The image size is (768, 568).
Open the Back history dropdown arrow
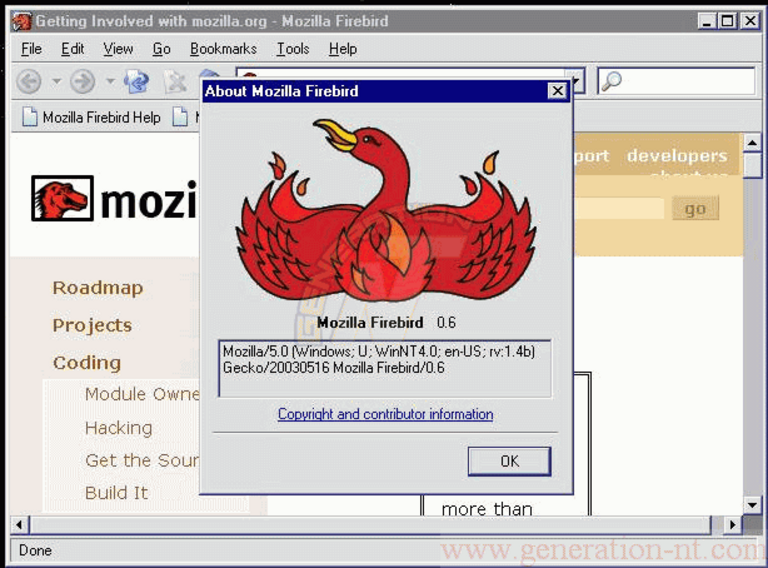coord(57,81)
